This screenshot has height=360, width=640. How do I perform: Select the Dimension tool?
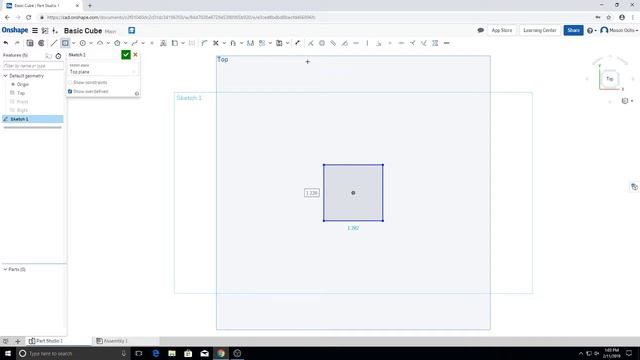[x=298, y=43]
